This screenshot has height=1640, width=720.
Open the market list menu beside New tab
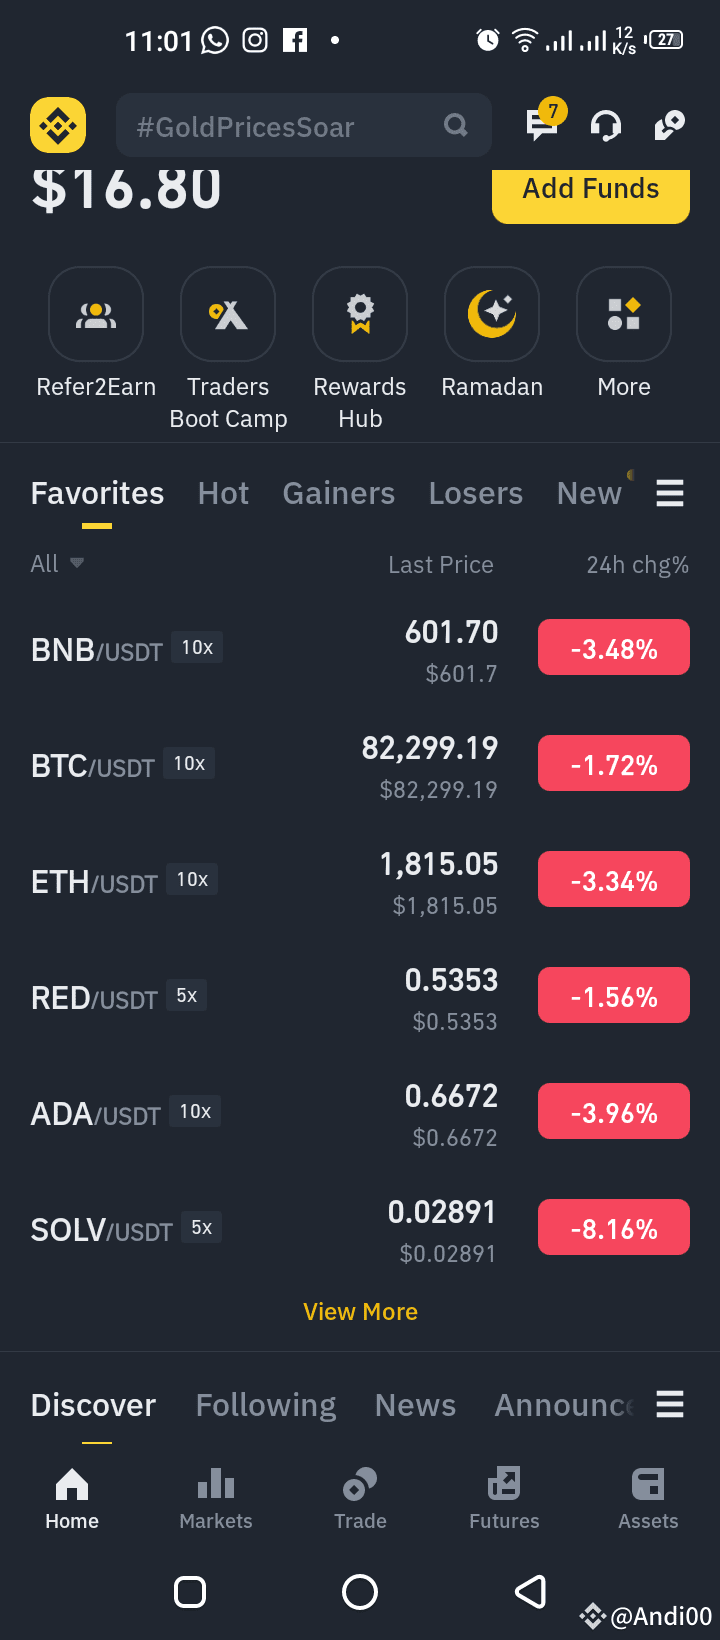[x=670, y=493]
